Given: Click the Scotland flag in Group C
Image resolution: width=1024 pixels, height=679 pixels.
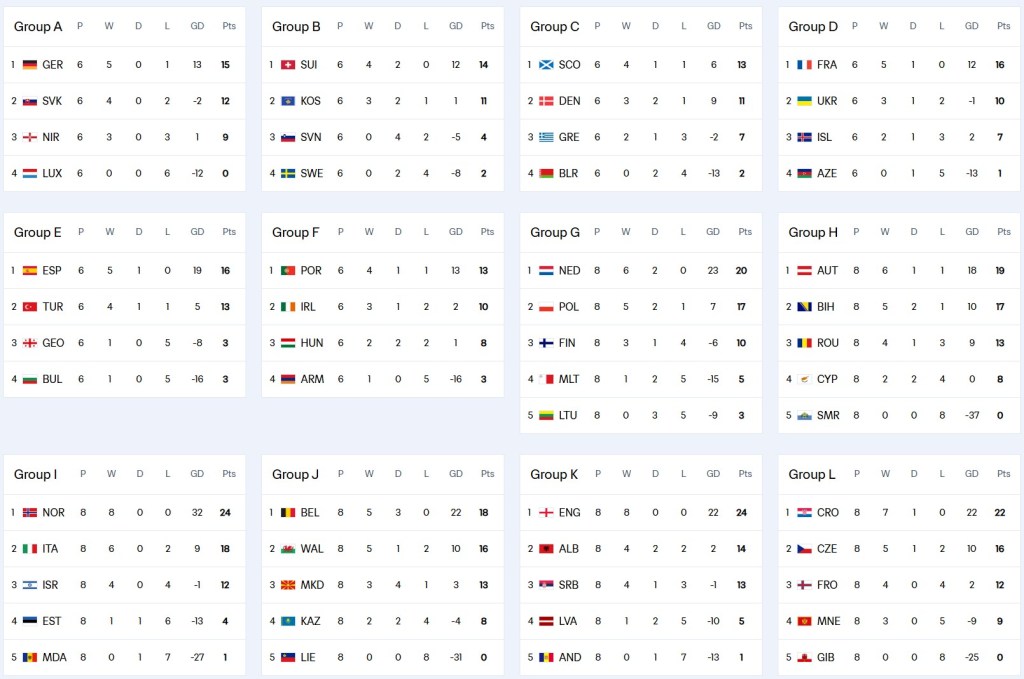Looking at the screenshot, I should [545, 65].
